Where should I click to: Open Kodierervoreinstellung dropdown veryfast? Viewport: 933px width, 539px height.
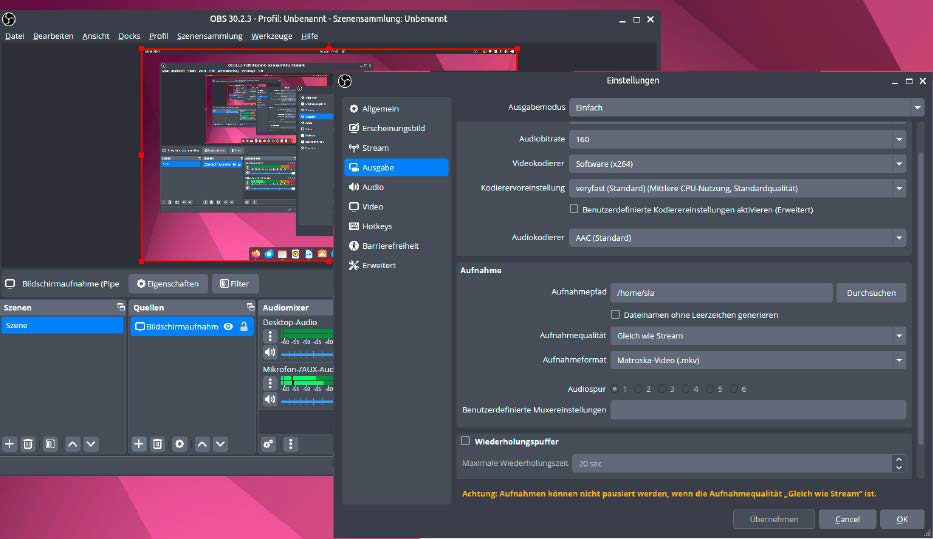738,188
